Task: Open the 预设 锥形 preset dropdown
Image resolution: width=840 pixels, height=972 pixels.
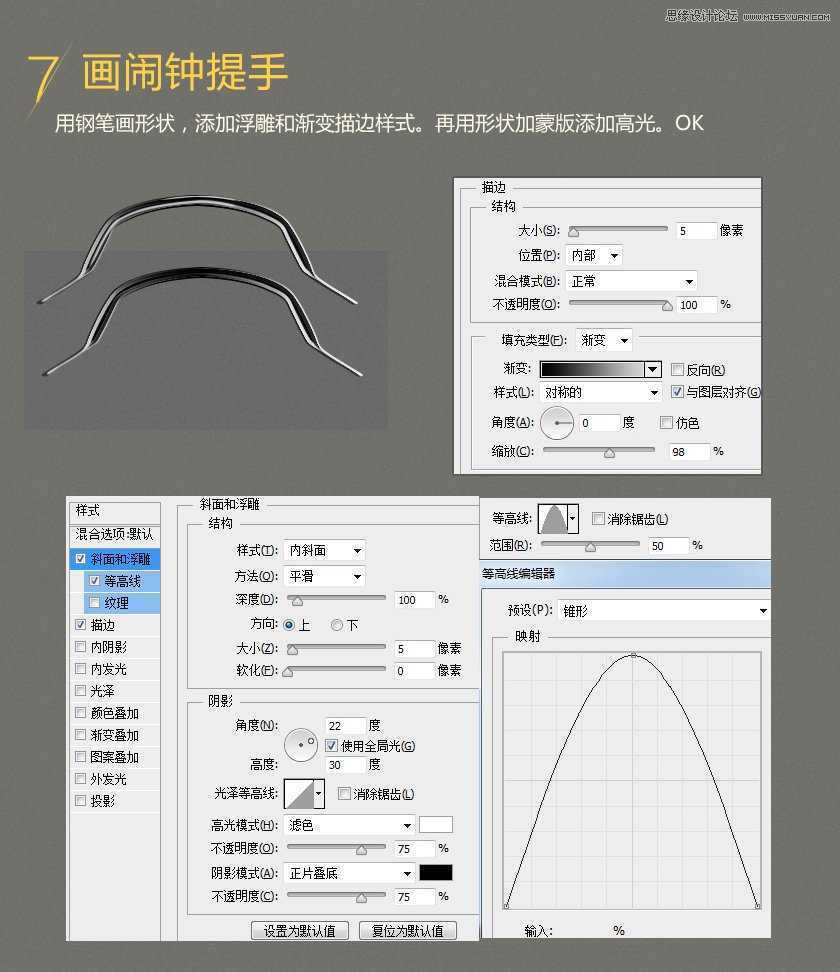Action: (x=663, y=611)
